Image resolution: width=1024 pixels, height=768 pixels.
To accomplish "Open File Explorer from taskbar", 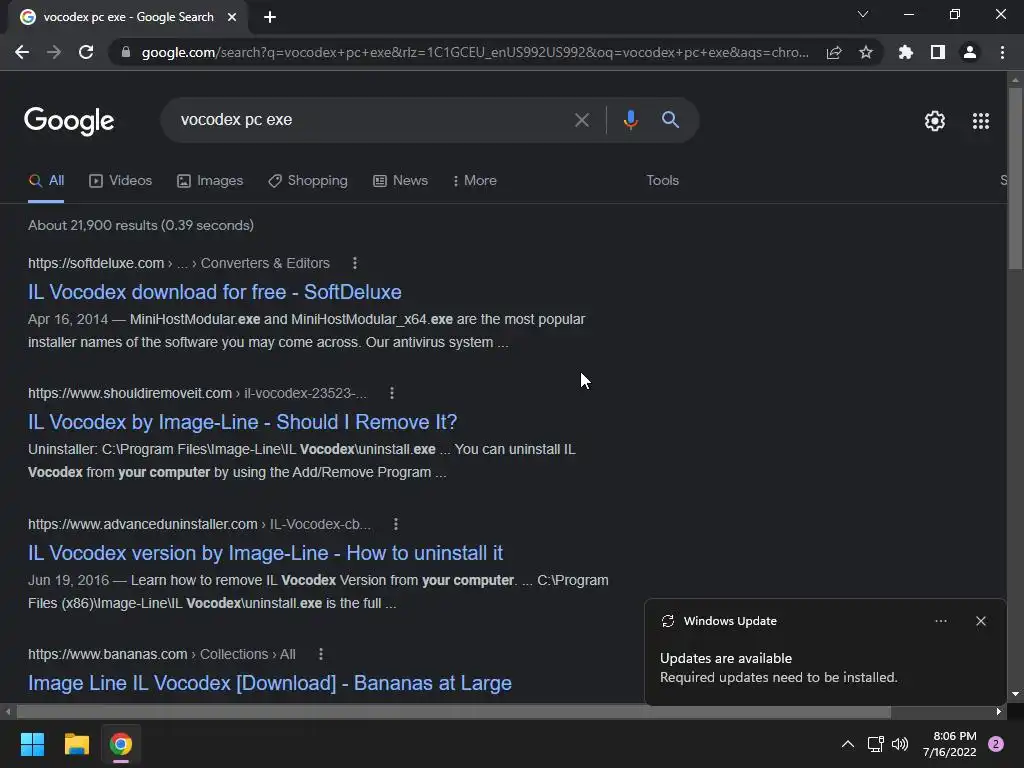I will pos(76,744).
